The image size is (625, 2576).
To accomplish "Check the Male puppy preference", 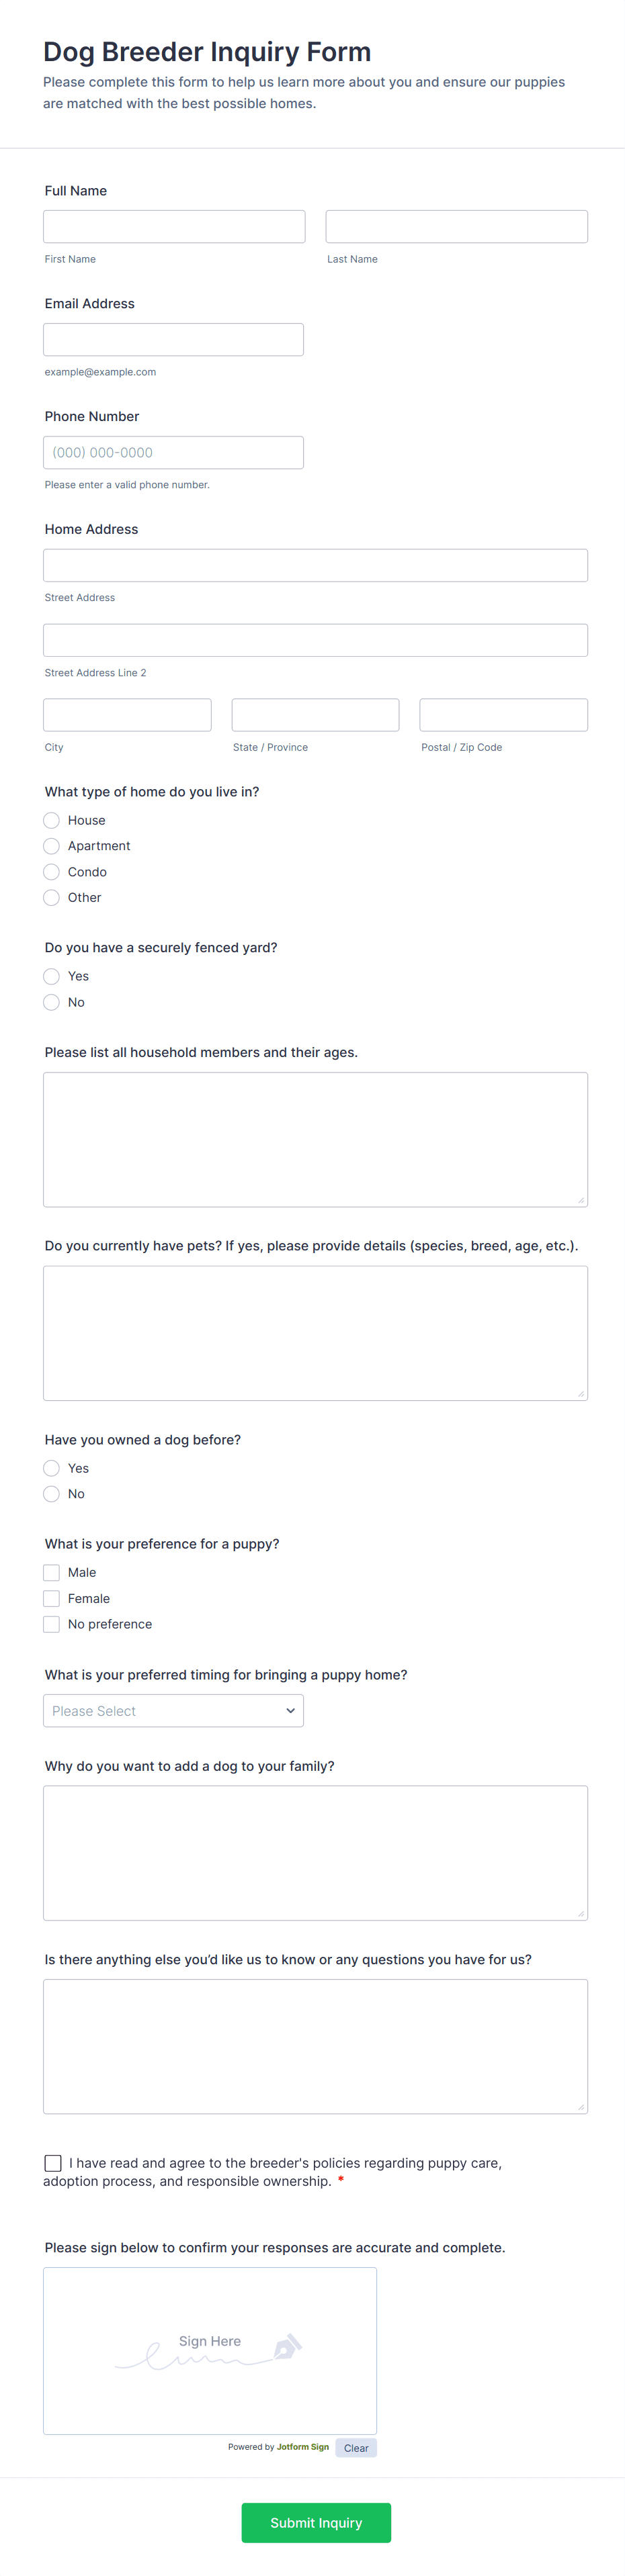I will 52,1573.
